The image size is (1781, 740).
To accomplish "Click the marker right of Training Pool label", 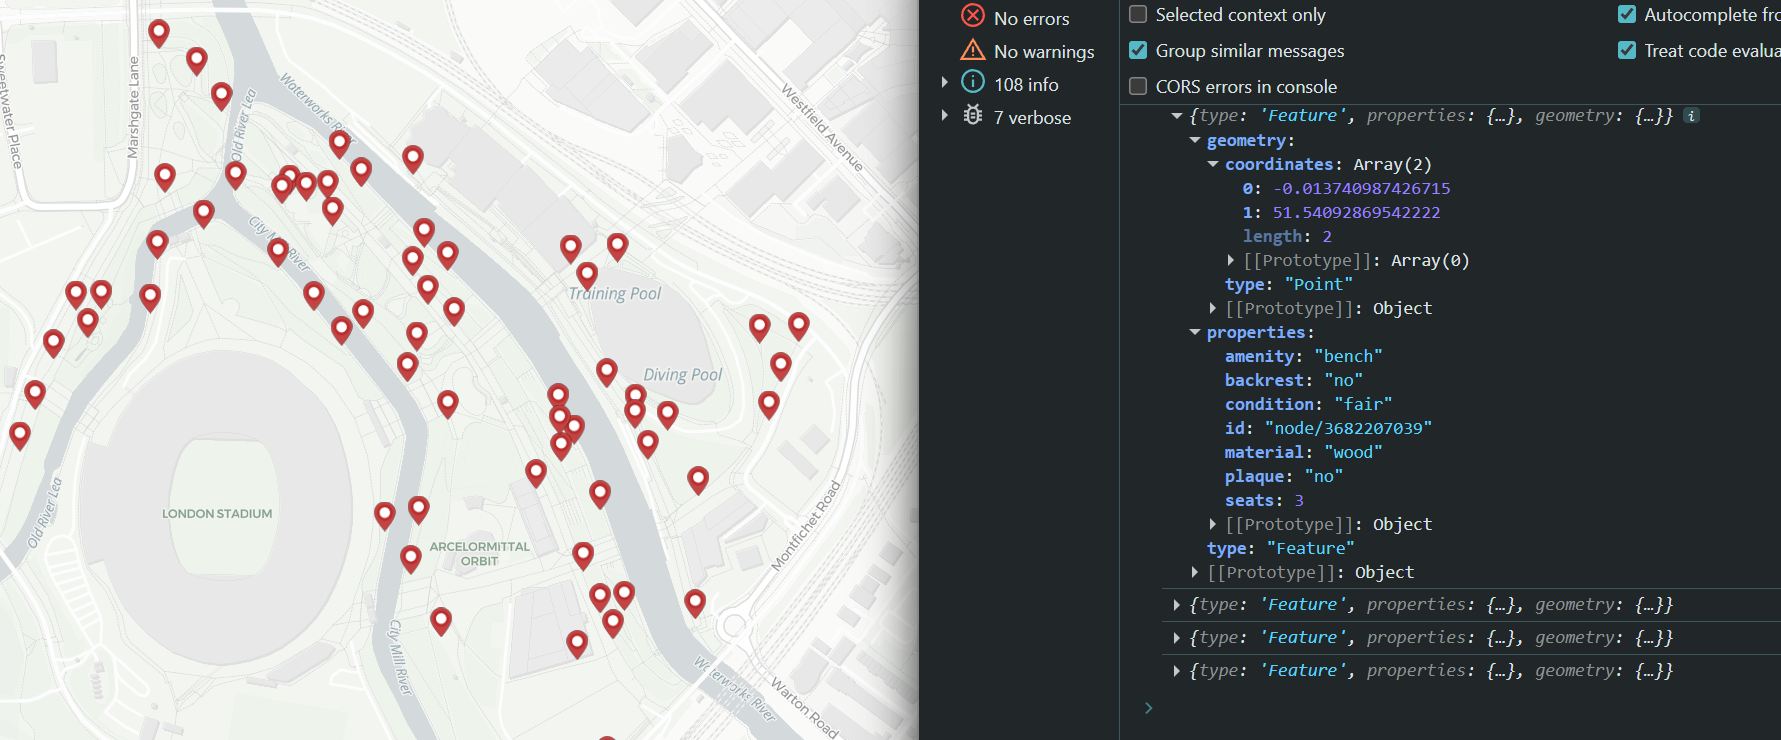I will coord(759,326).
